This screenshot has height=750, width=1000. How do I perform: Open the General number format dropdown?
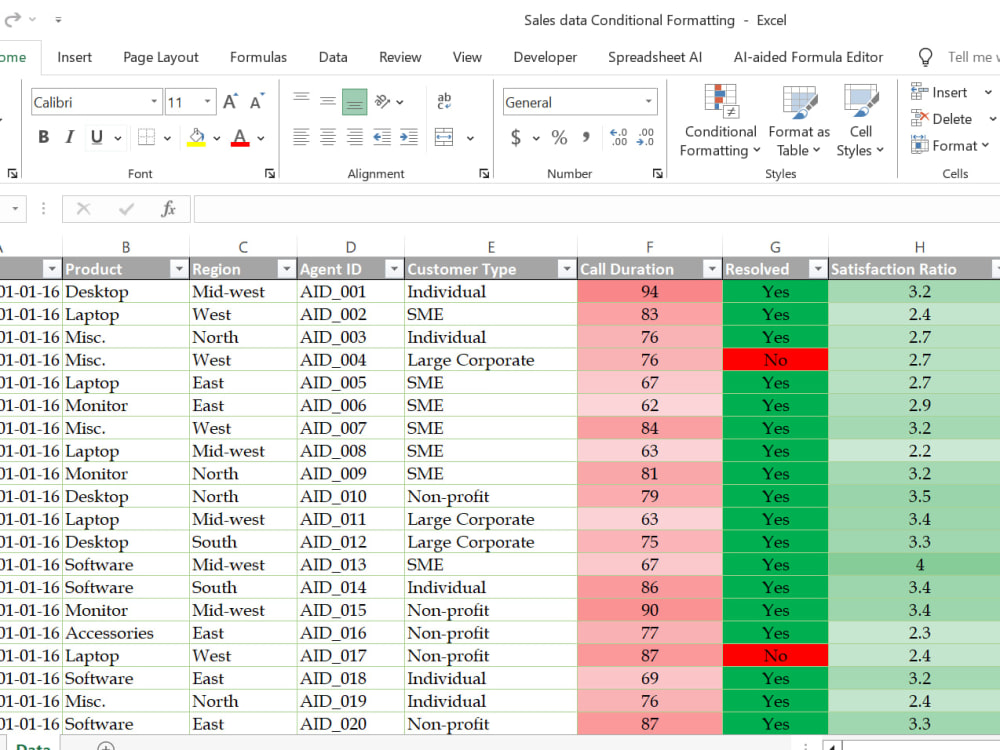tap(648, 102)
